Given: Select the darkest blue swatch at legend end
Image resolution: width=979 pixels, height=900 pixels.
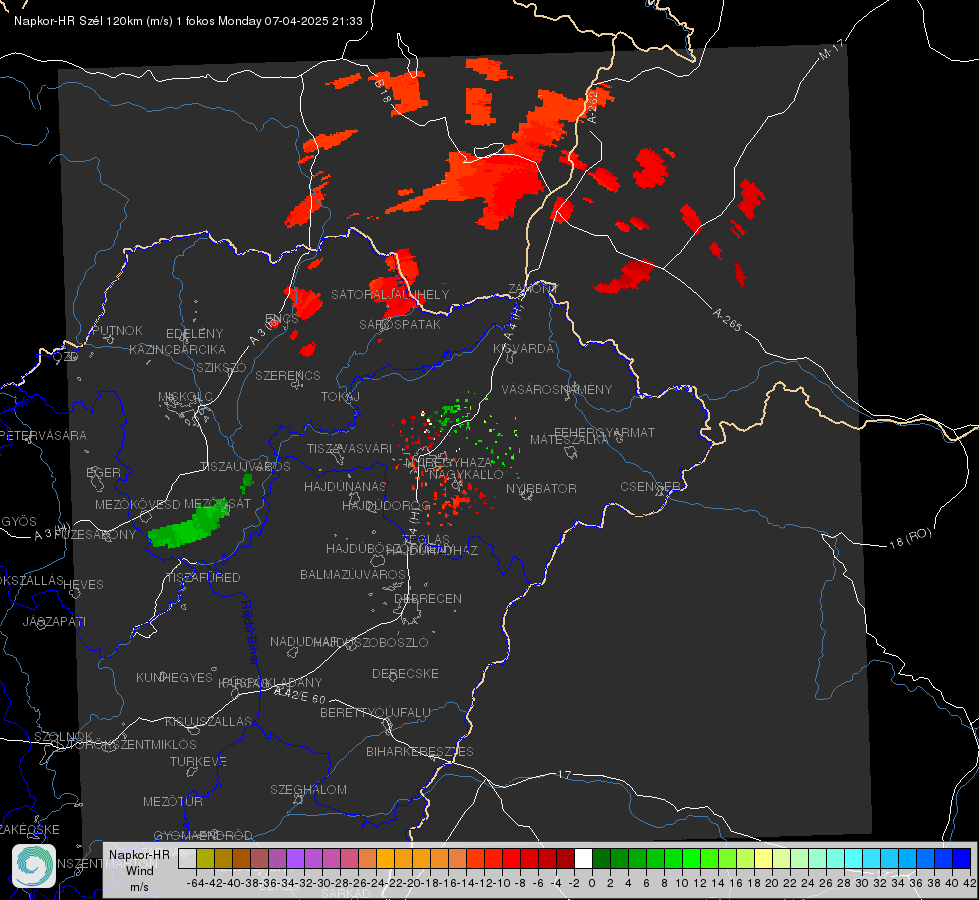Looking at the screenshot, I should point(962,858).
